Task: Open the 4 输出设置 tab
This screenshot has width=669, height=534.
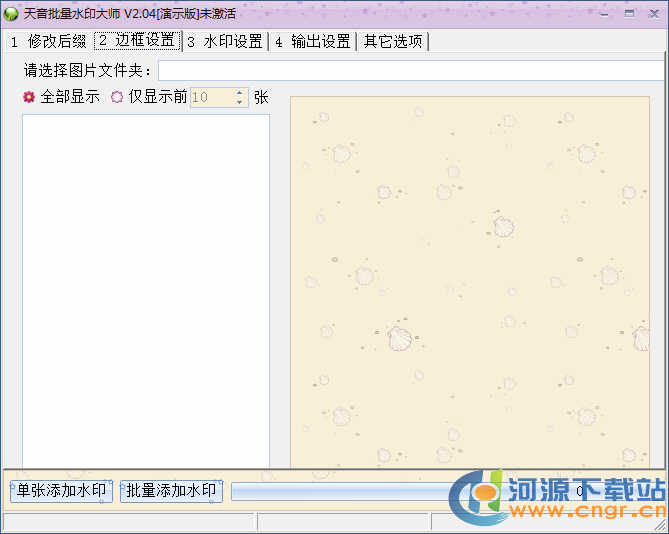Action: click(x=312, y=41)
